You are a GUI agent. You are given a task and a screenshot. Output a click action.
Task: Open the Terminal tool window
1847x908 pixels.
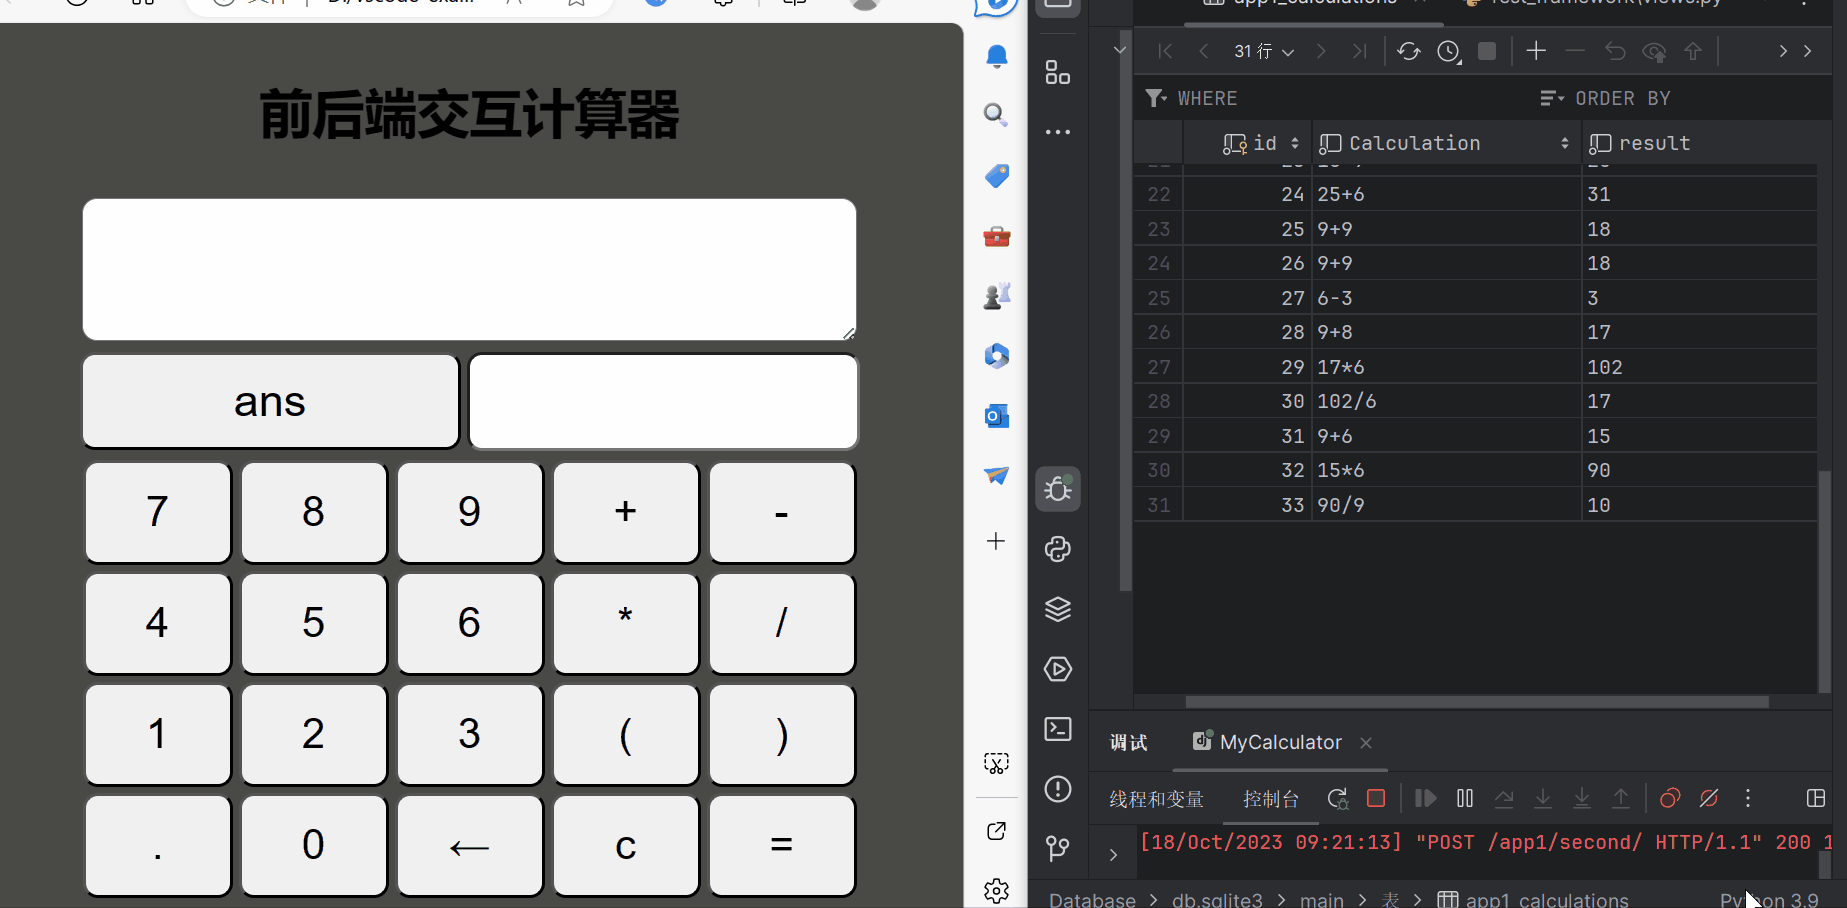tap(1057, 729)
